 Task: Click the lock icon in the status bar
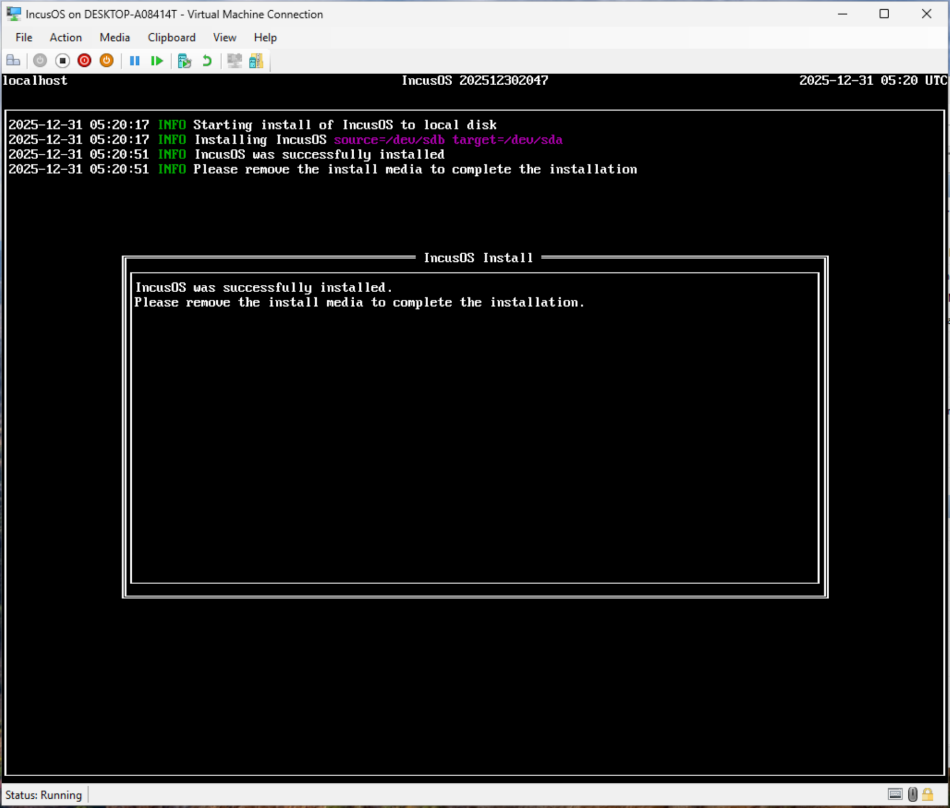(x=927, y=795)
